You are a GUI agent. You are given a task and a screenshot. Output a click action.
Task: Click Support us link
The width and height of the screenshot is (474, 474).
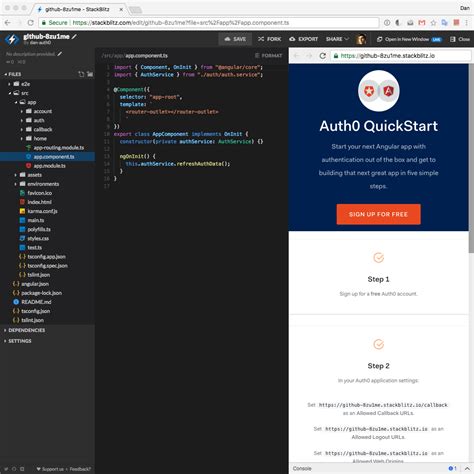point(50,469)
